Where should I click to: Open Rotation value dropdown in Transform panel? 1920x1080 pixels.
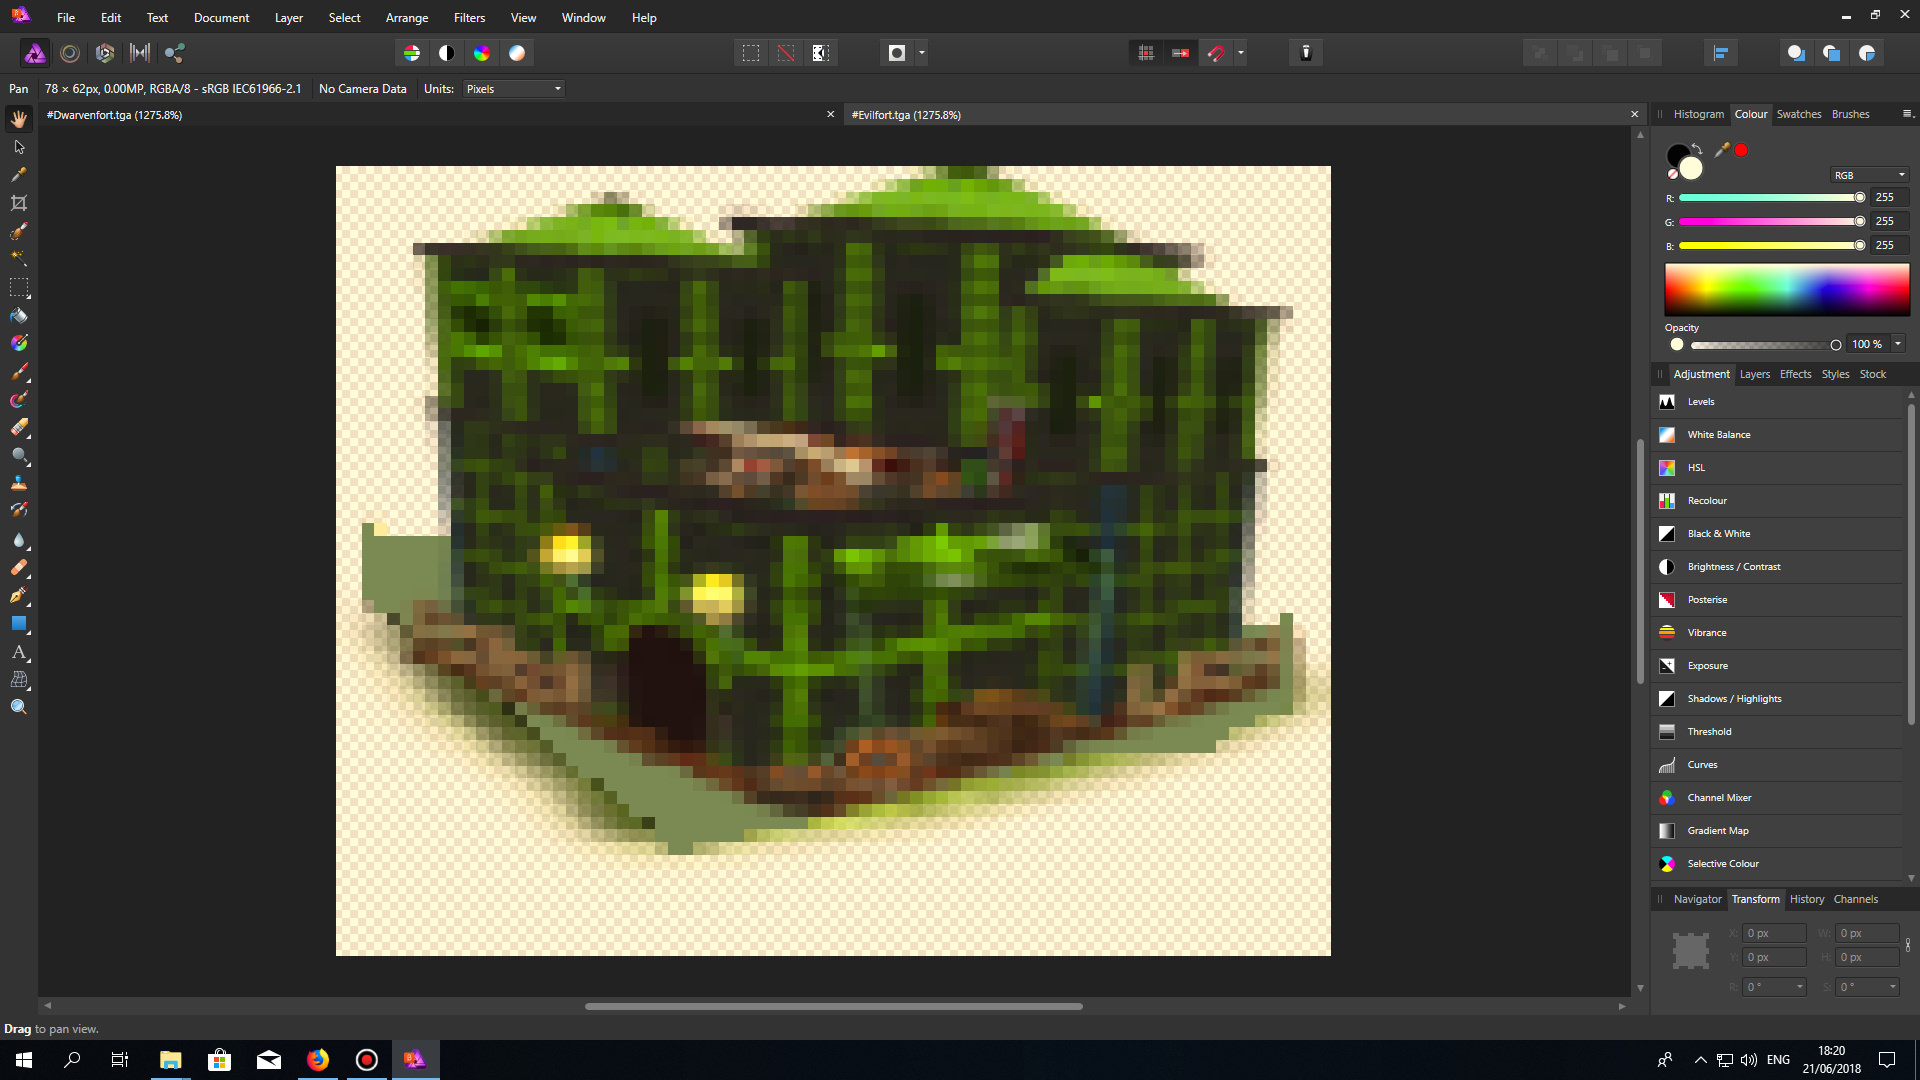pyautogui.click(x=1800, y=987)
